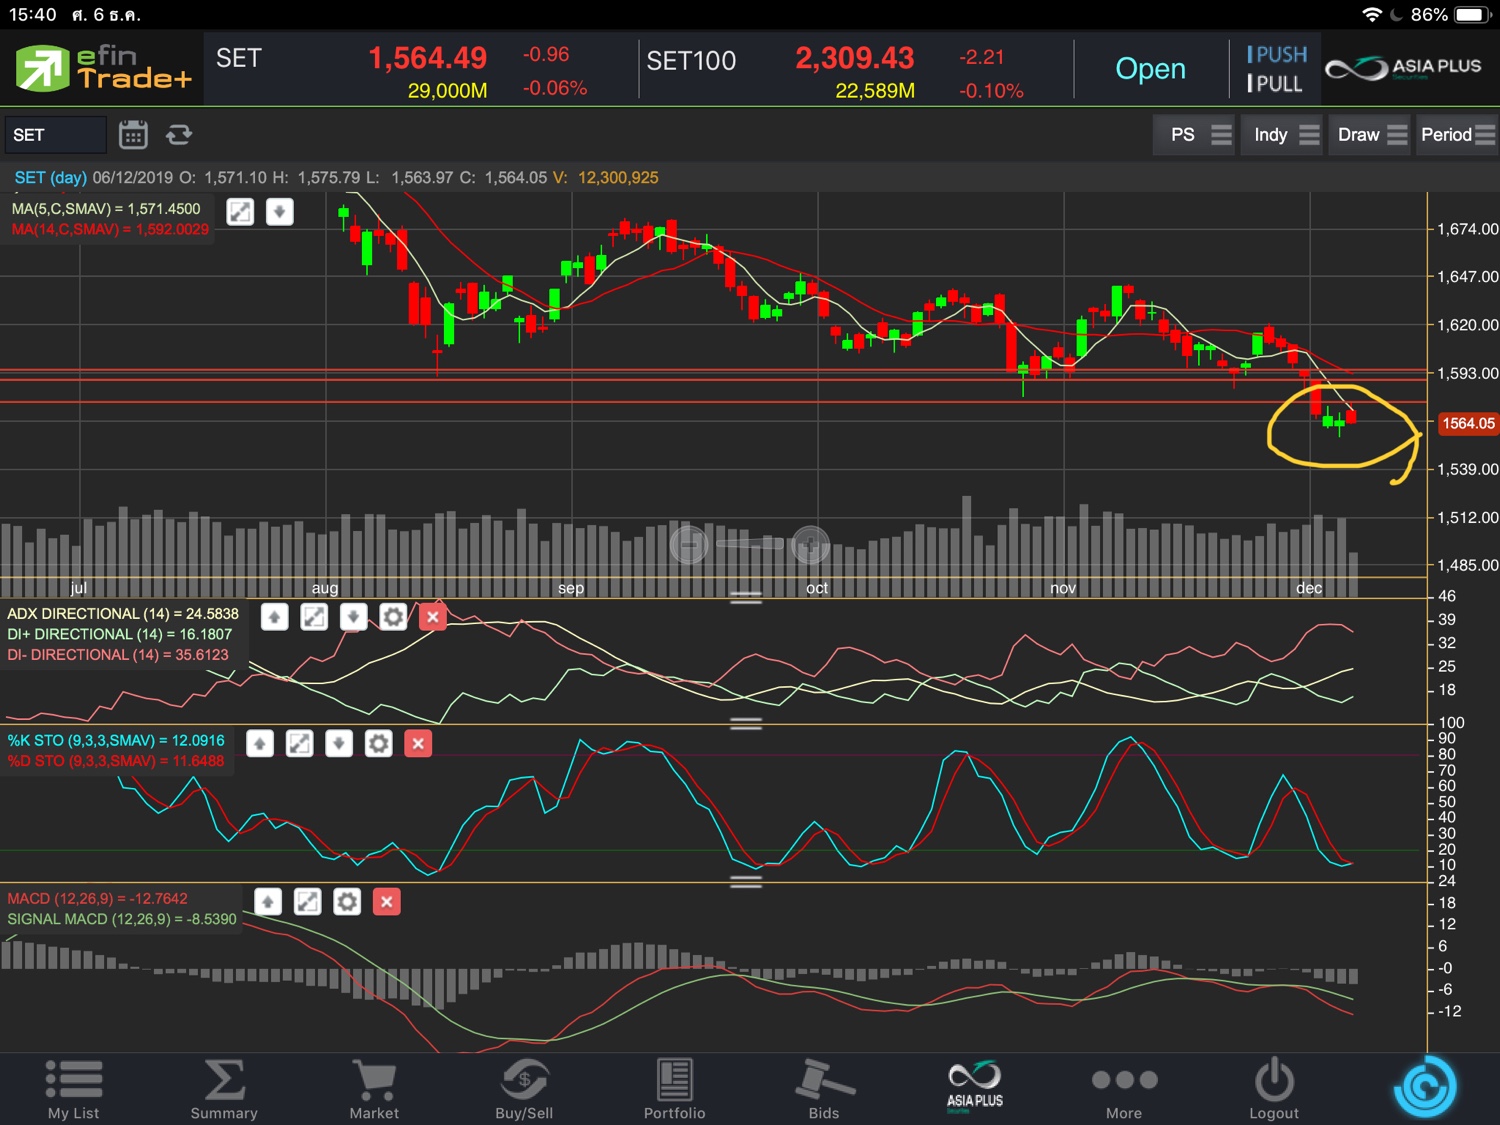Tap the efin Trade+ logo
This screenshot has height=1125, width=1500.
pyautogui.click(x=102, y=68)
